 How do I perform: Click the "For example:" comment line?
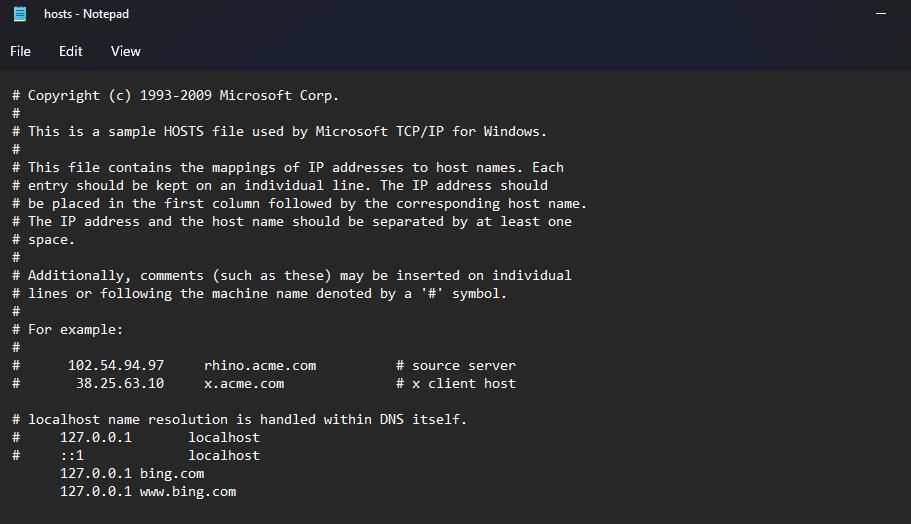[75, 330]
